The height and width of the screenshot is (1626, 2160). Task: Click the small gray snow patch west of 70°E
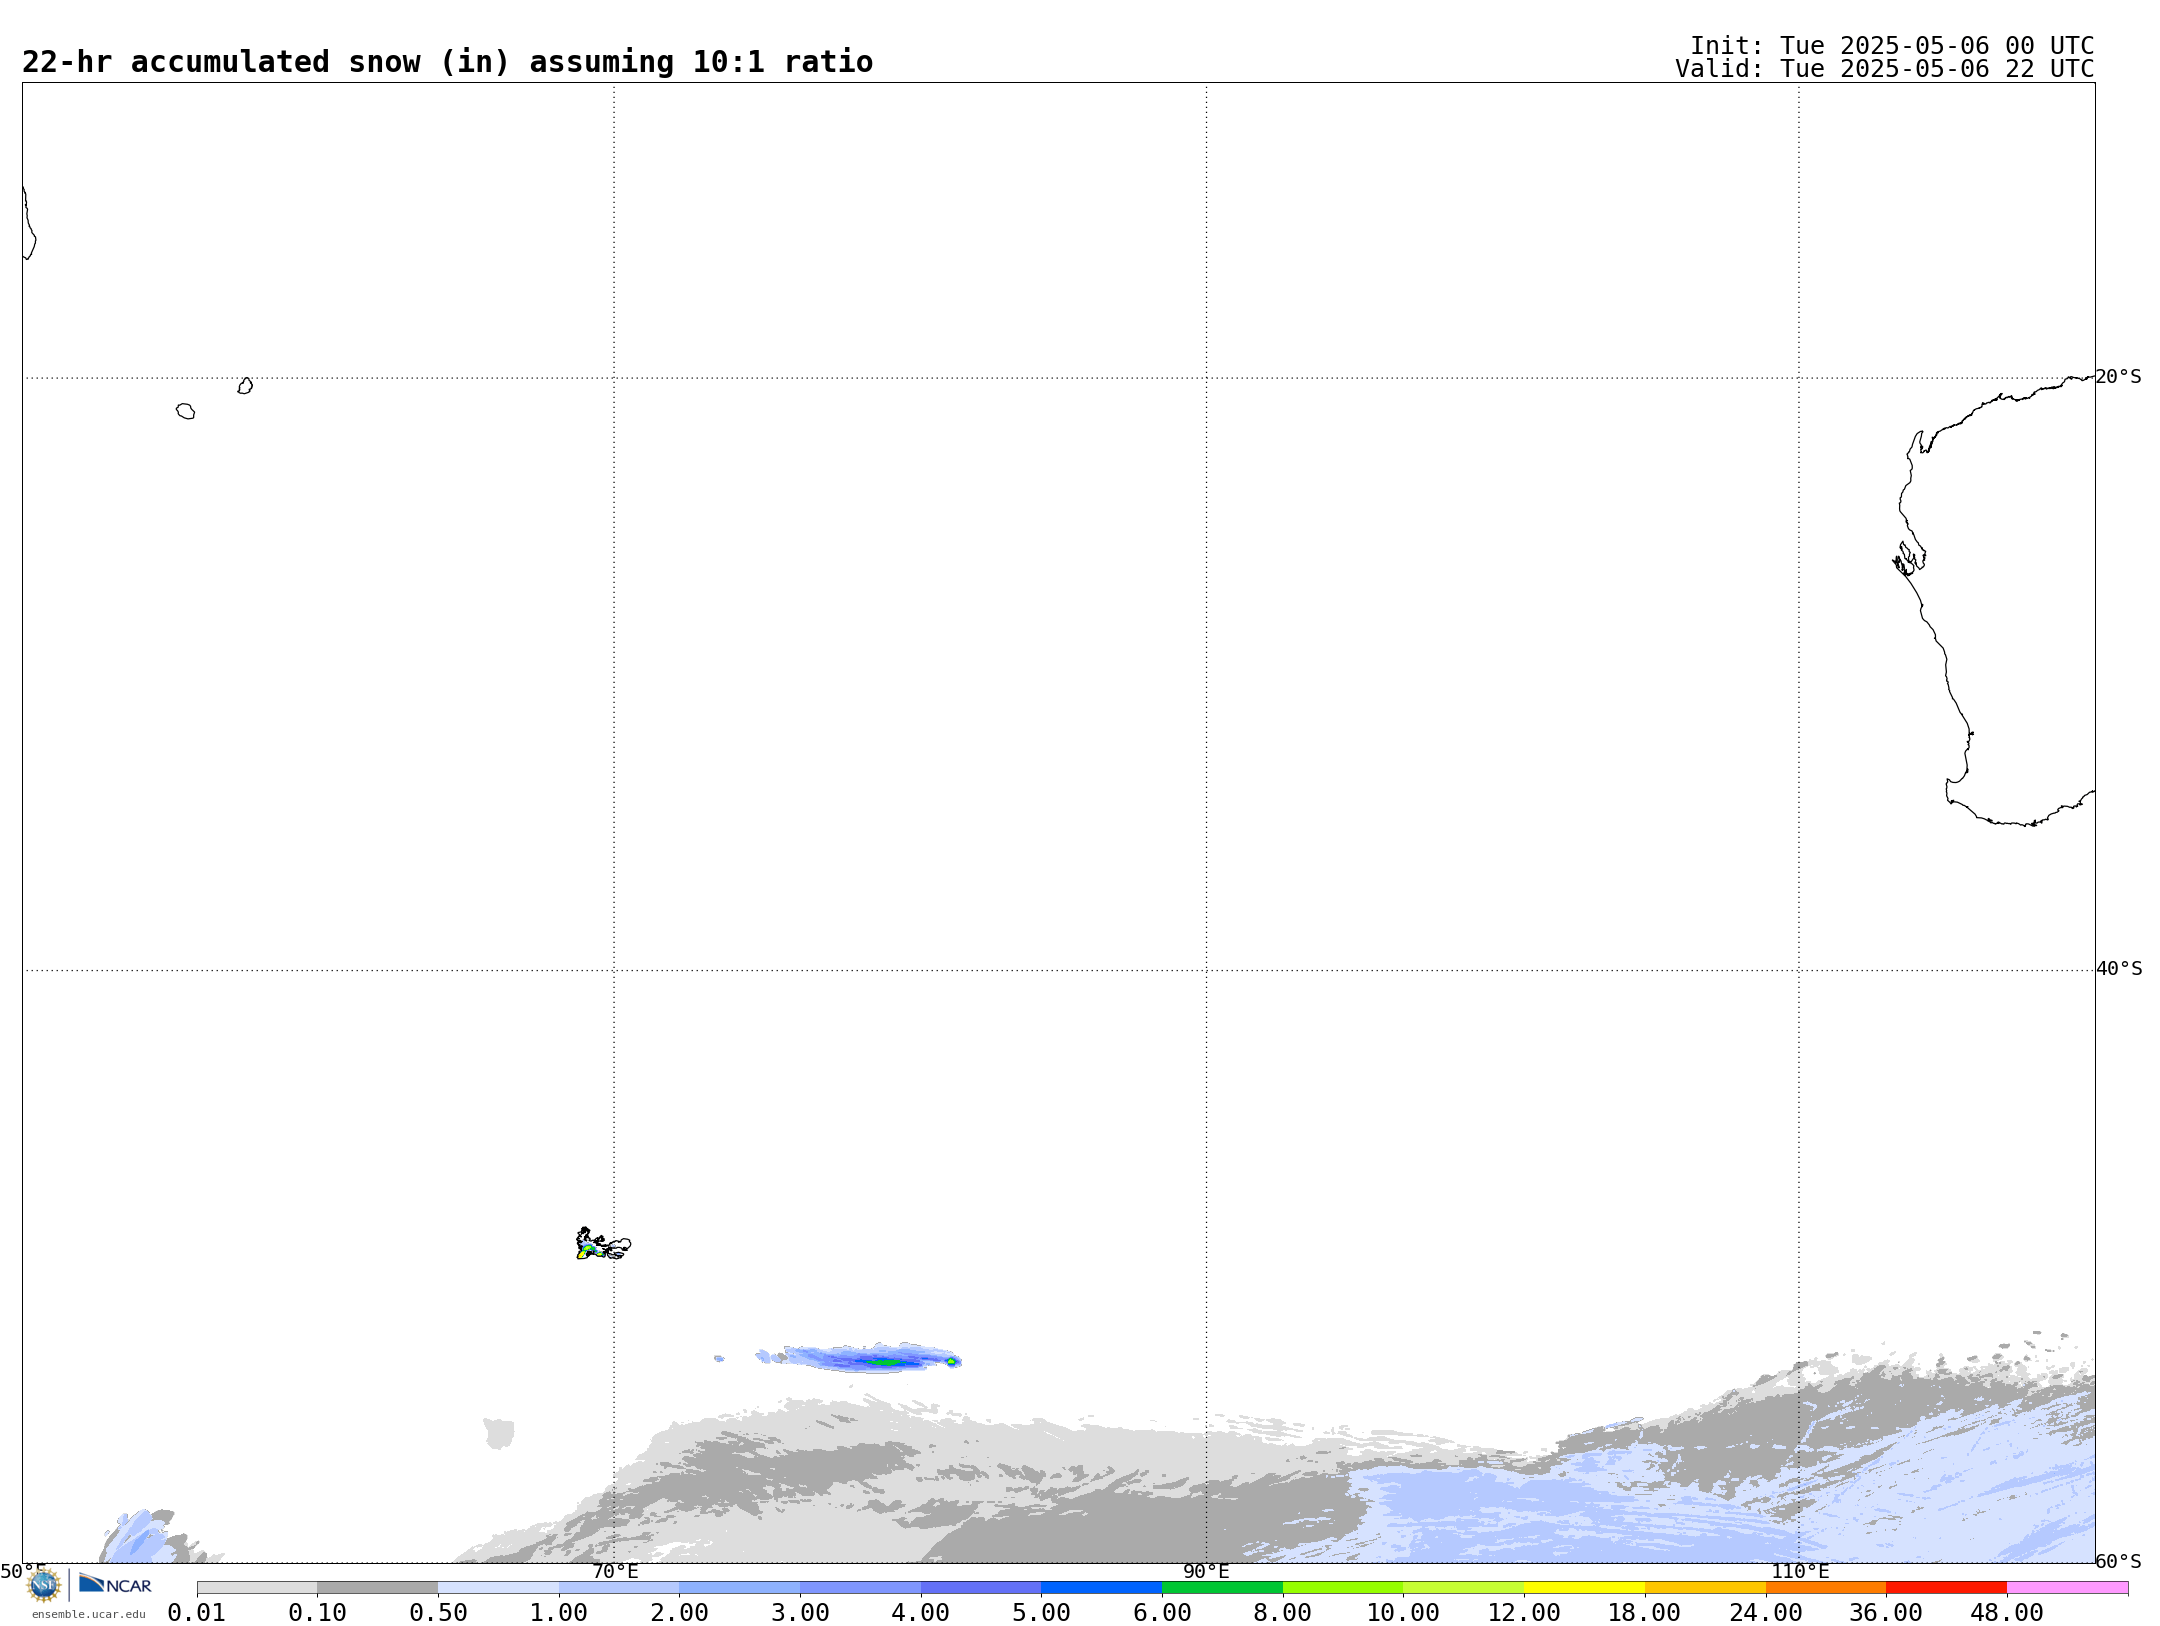click(498, 1433)
